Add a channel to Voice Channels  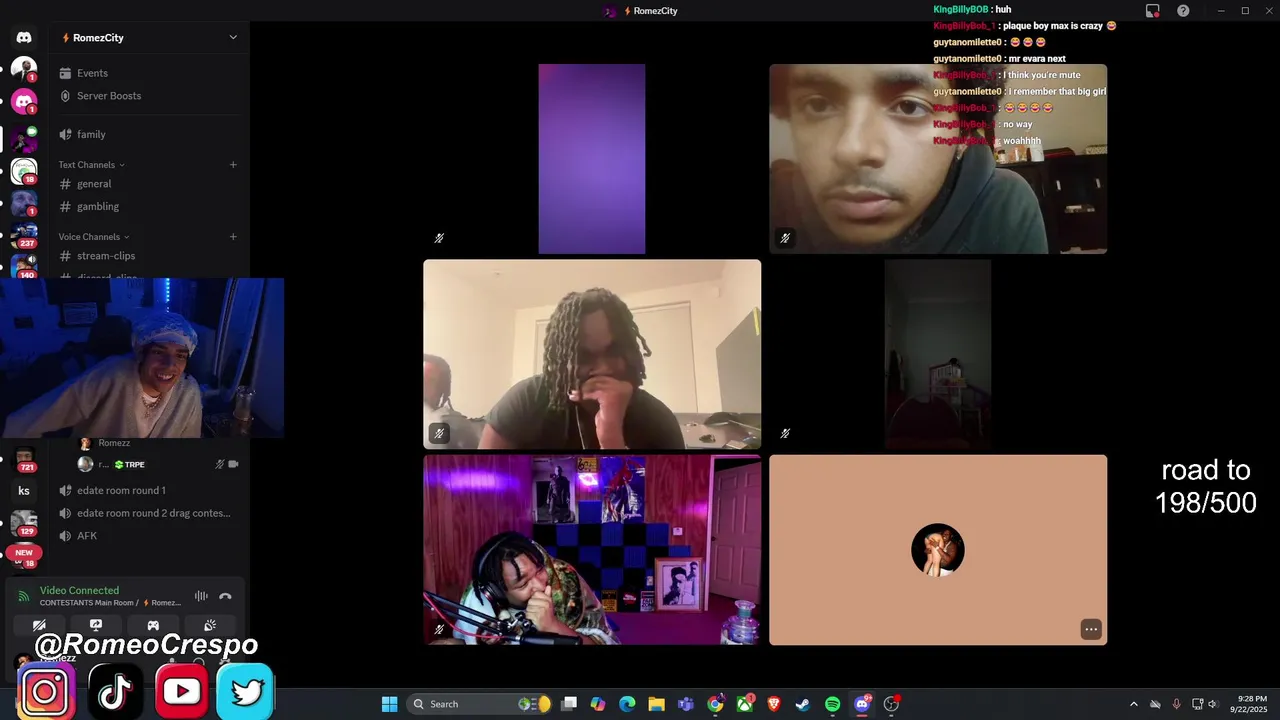click(x=233, y=237)
